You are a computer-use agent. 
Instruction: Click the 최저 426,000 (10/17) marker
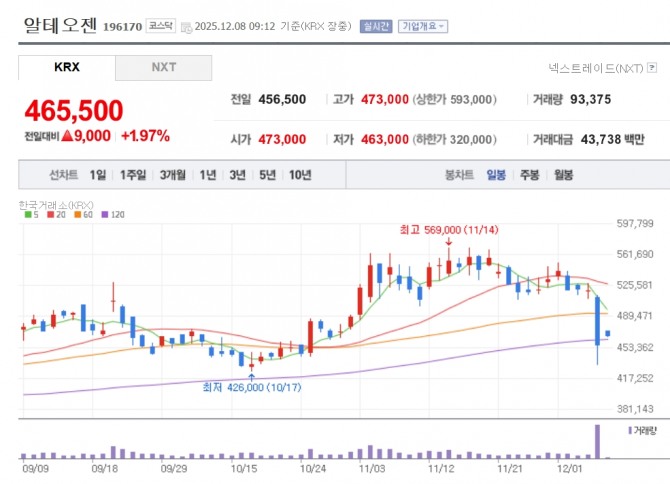252,387
